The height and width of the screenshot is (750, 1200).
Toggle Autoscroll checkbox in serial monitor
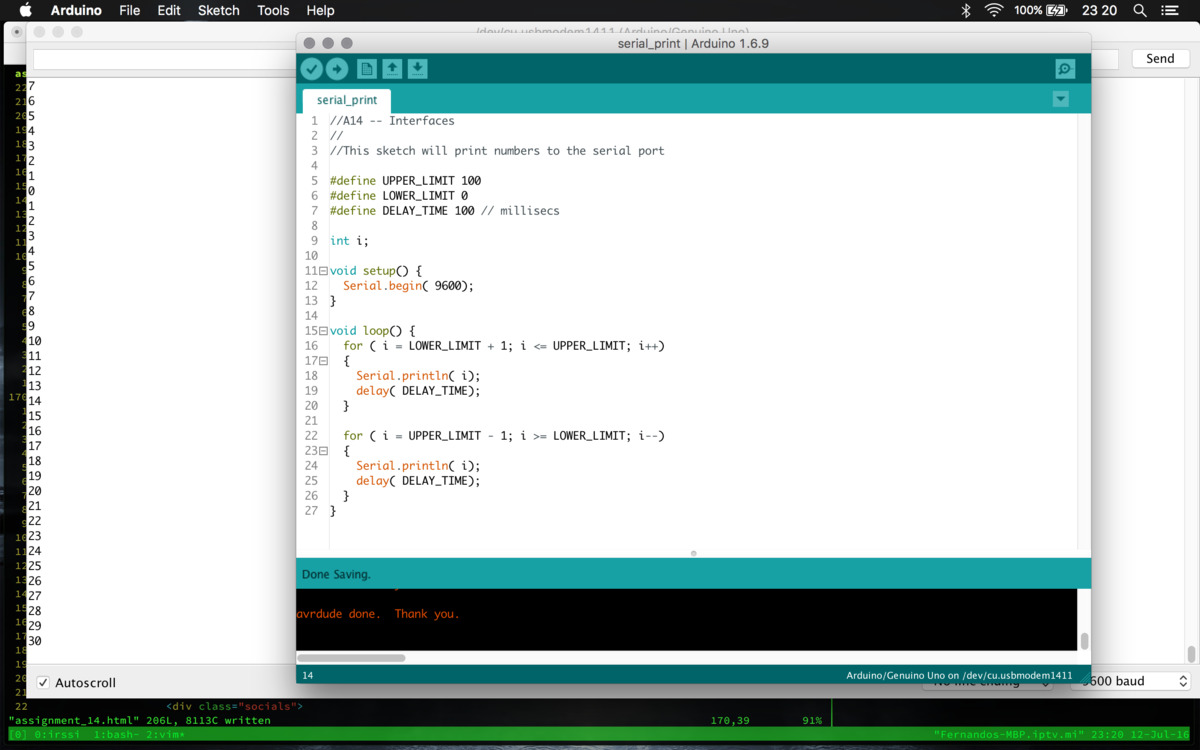point(43,683)
